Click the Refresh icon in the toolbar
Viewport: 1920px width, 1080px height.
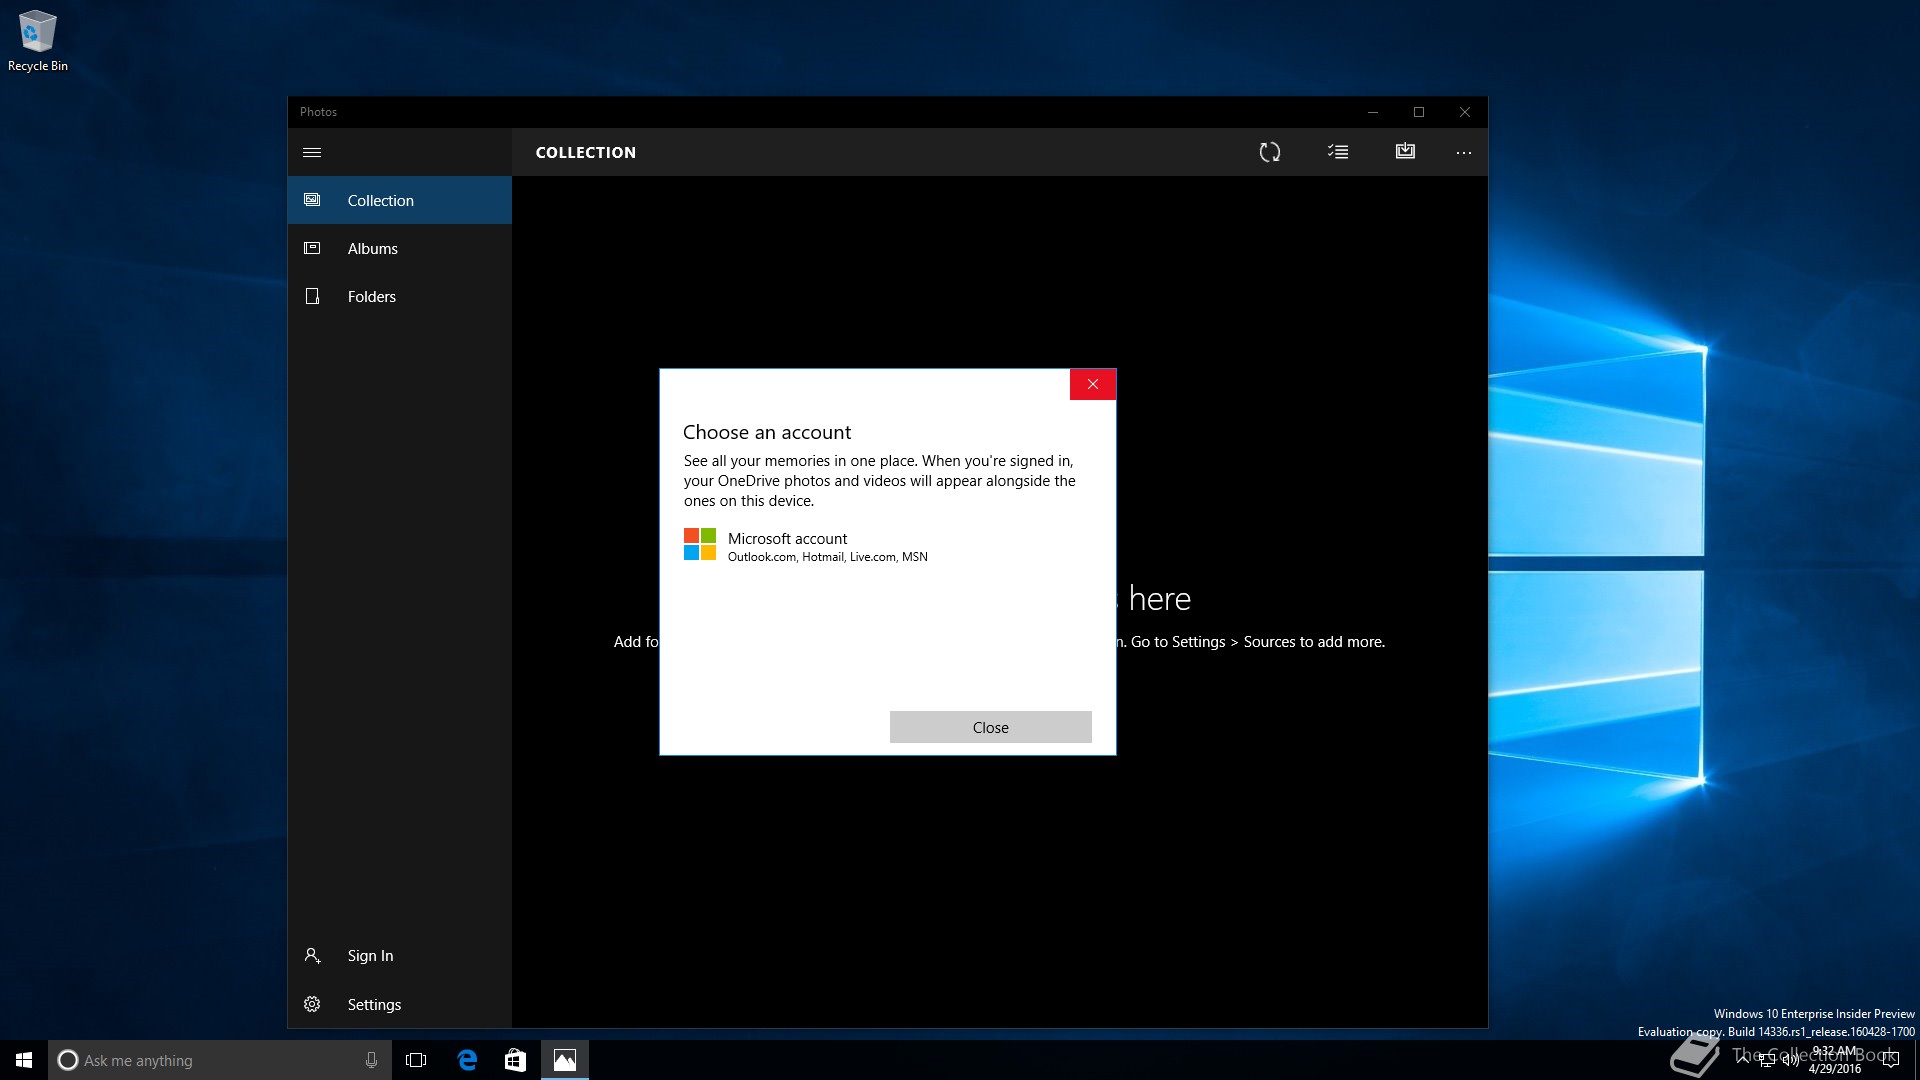click(1269, 152)
